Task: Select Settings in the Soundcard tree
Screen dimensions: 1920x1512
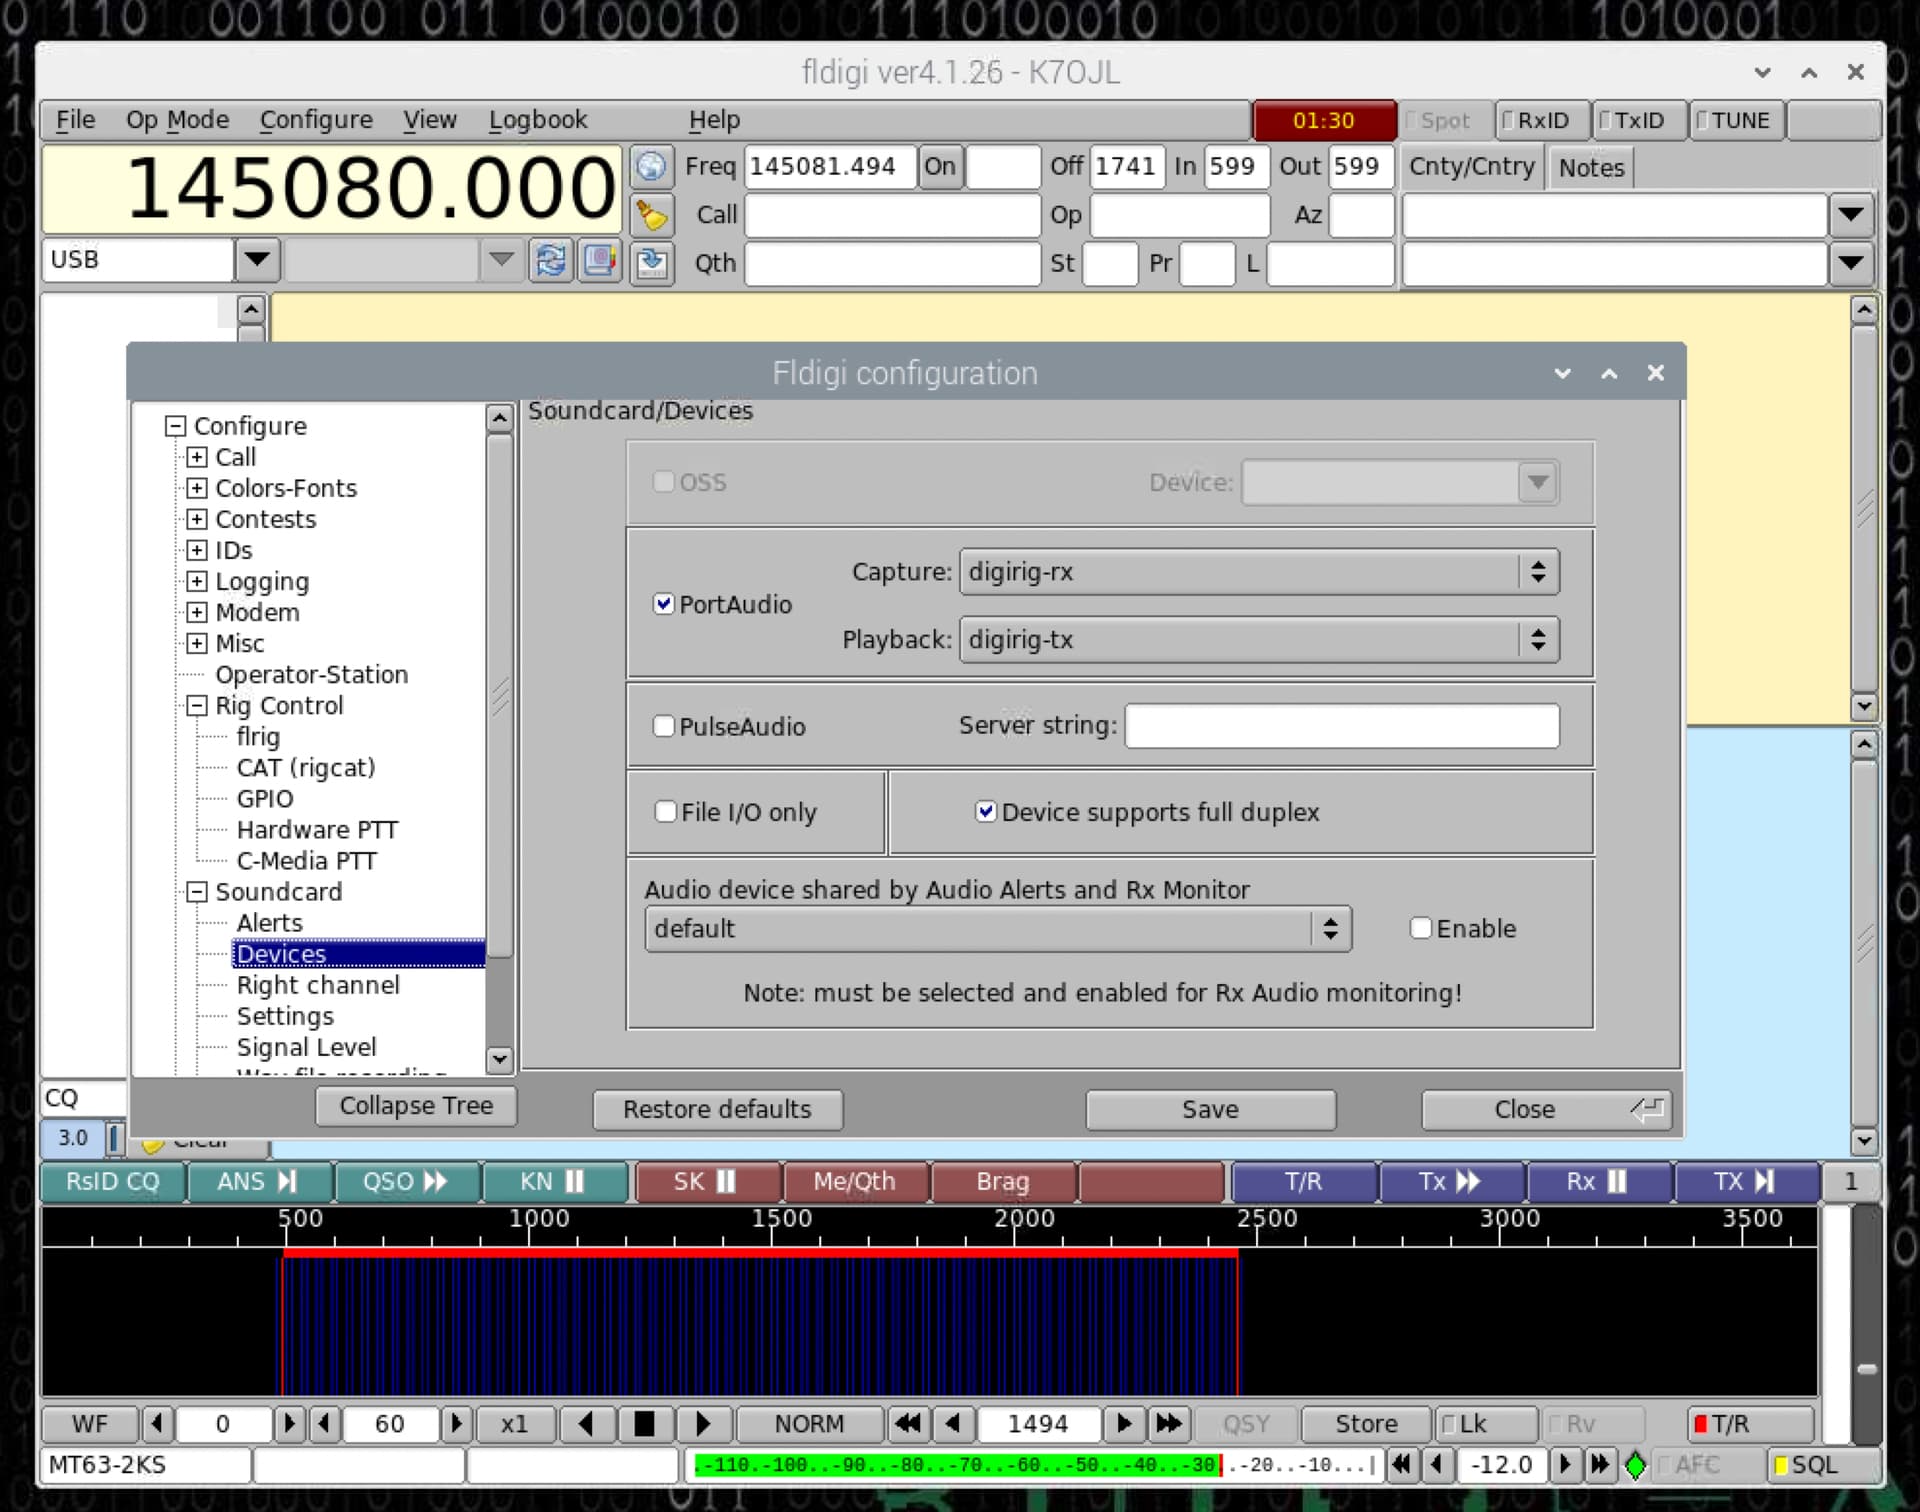Action: (285, 1016)
